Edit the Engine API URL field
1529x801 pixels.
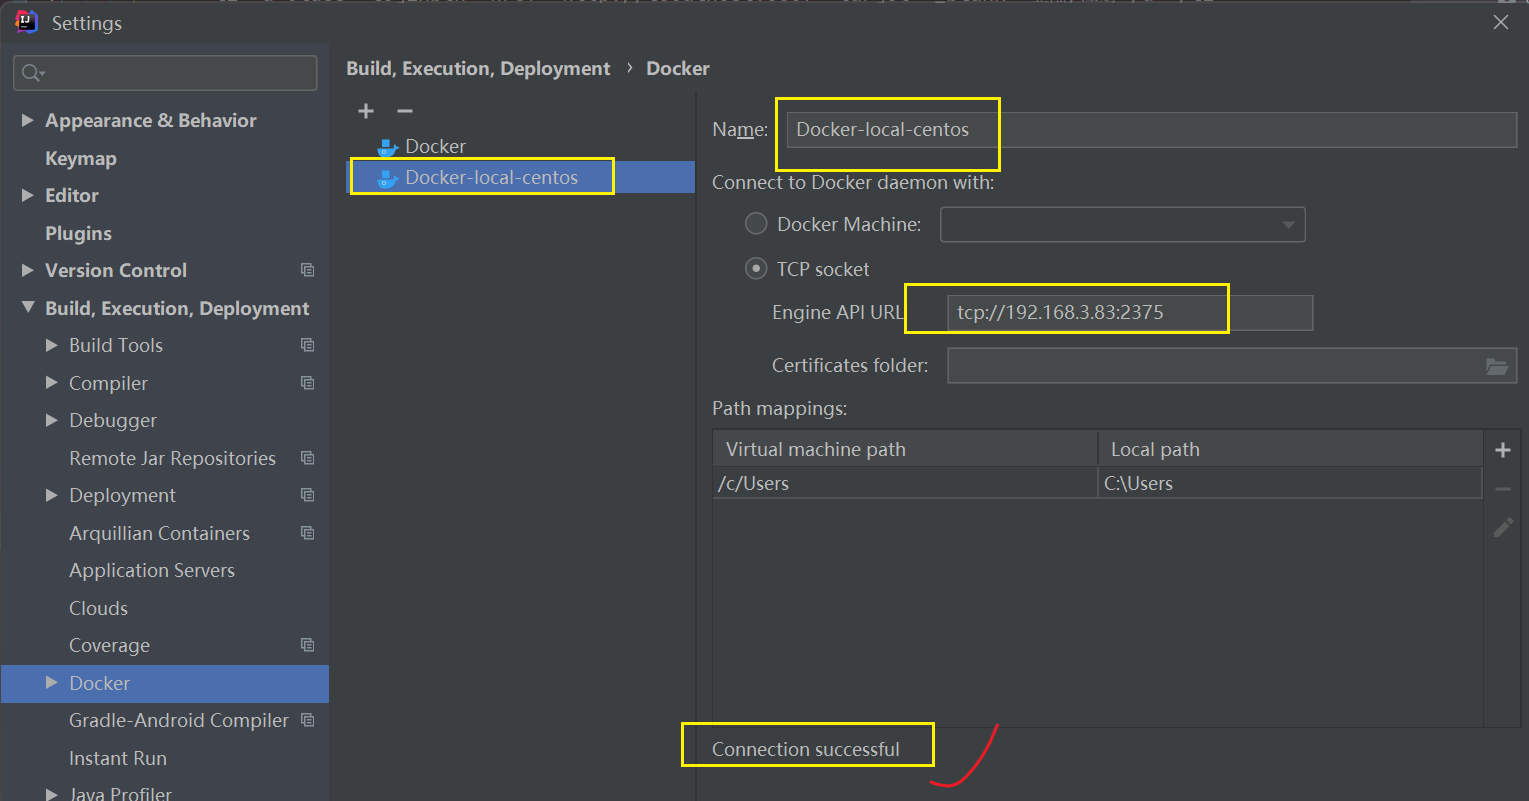1129,313
